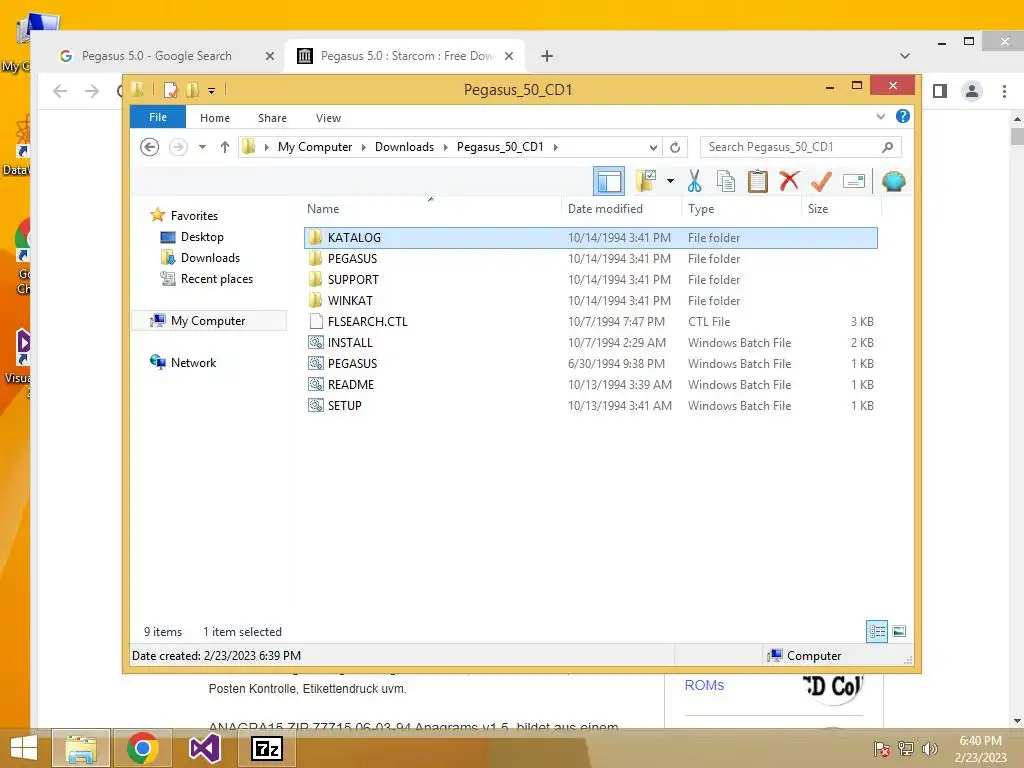Click the Paste clipboard icon

(758, 181)
